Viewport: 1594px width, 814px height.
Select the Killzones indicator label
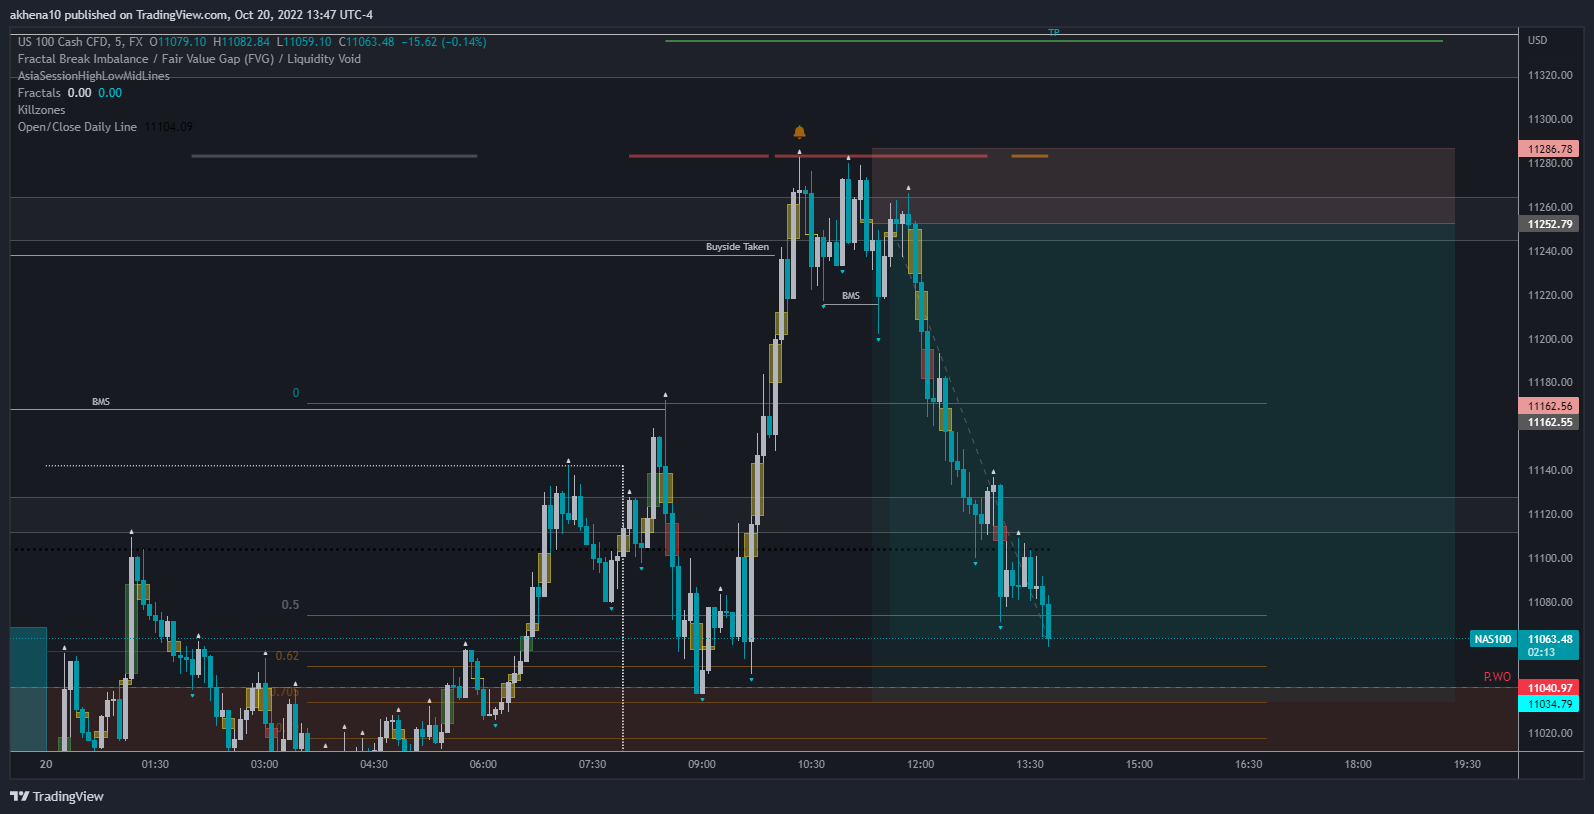[41, 110]
